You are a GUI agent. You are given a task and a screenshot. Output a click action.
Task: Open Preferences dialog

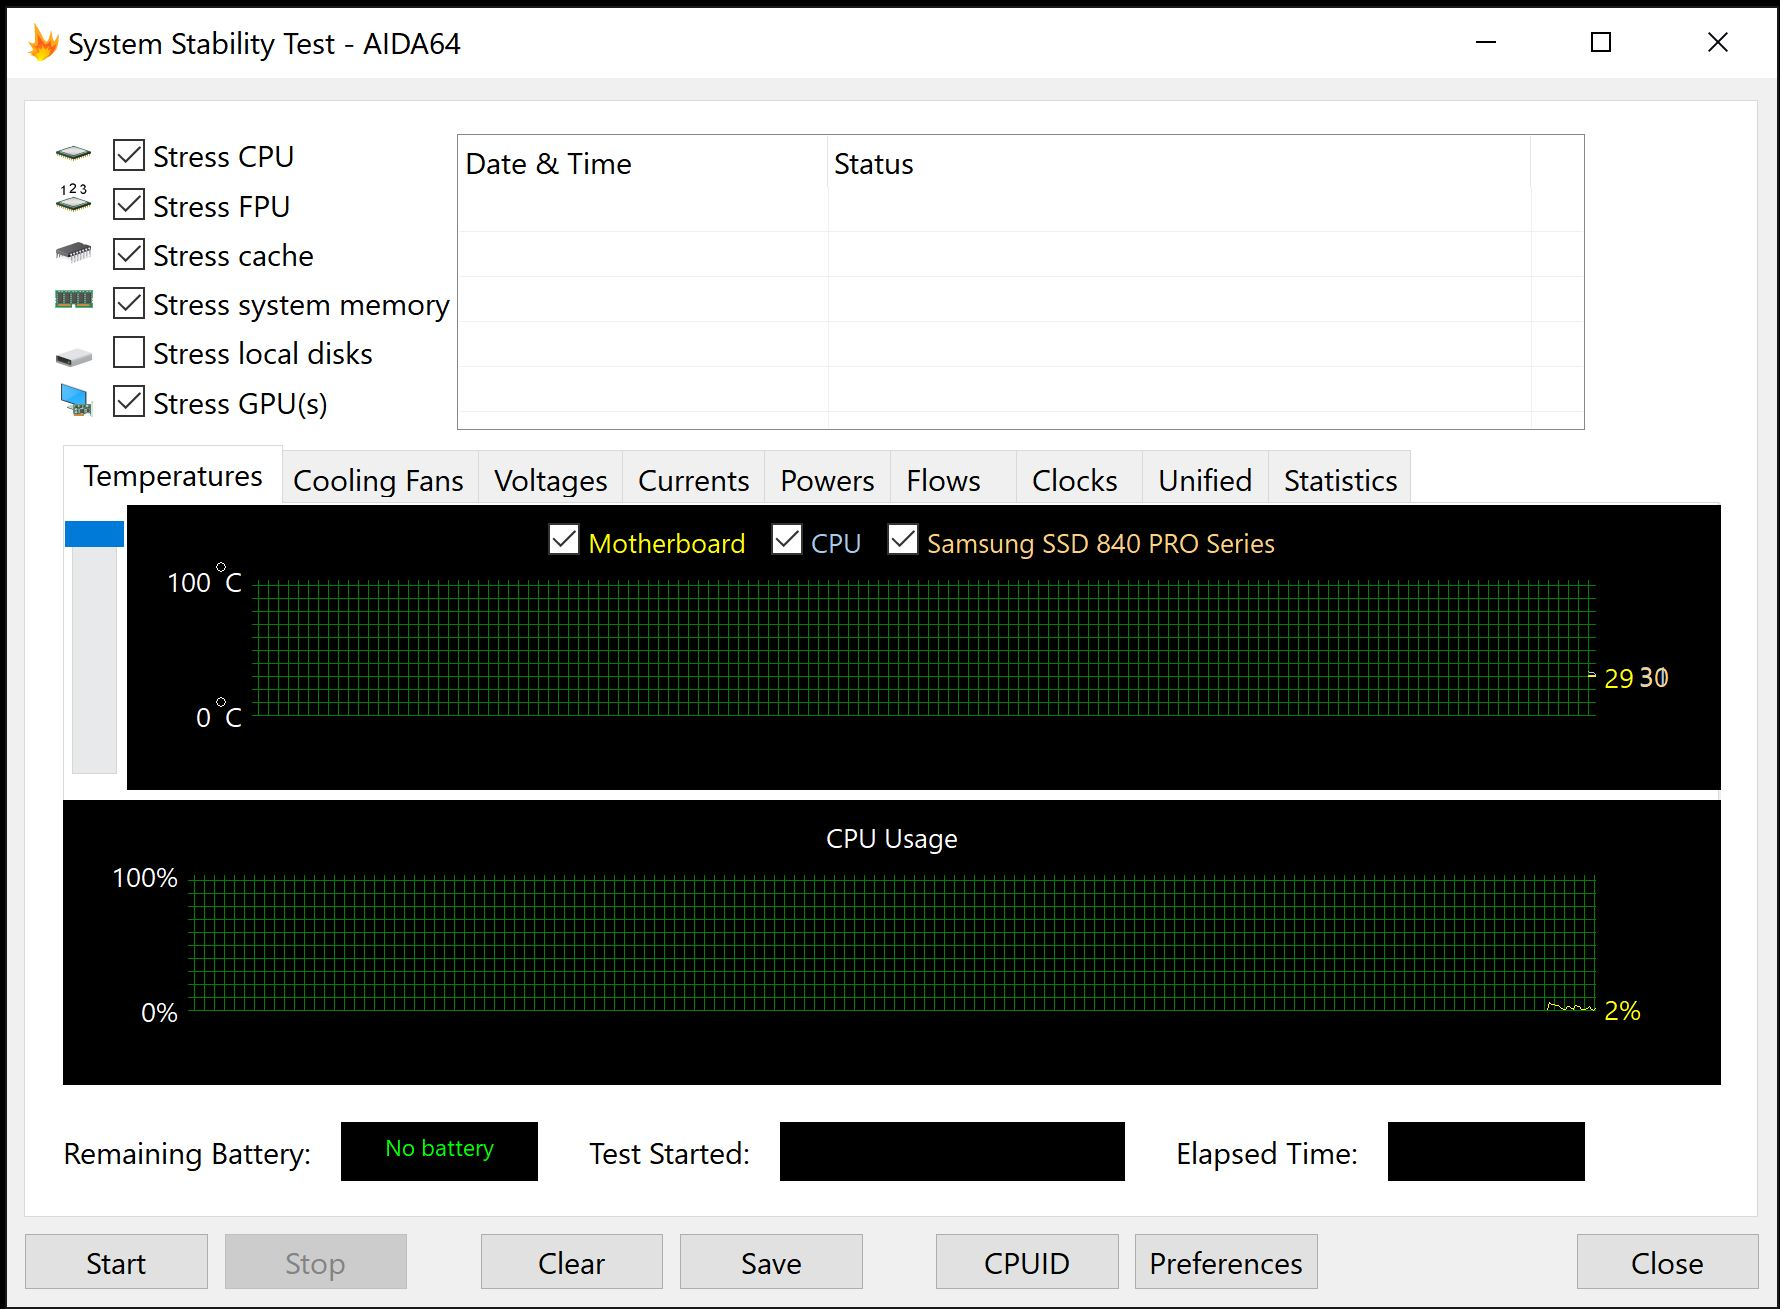pos(1226,1262)
